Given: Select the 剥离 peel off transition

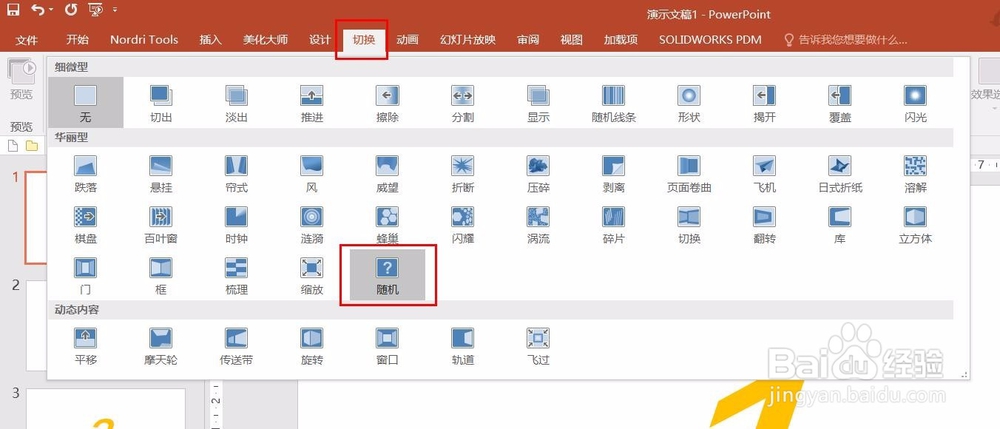Looking at the screenshot, I should click(x=614, y=173).
